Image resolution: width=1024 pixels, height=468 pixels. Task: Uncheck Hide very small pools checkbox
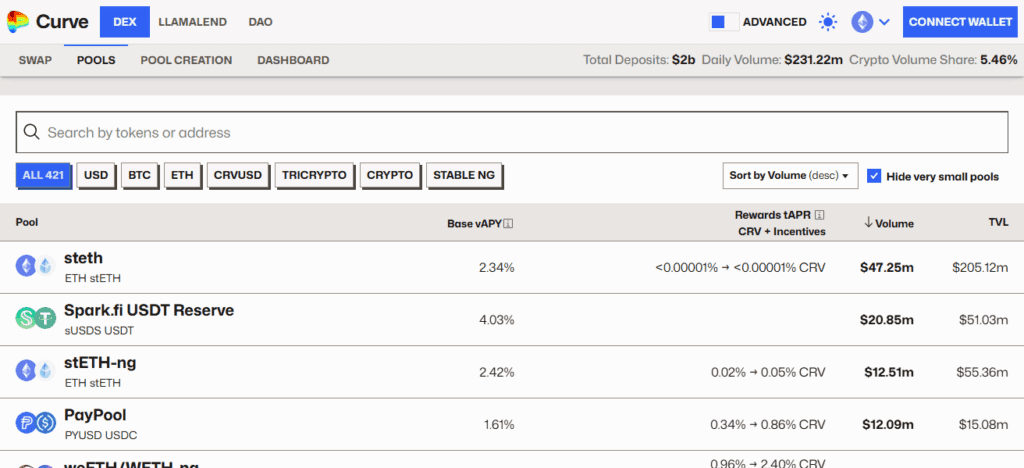click(874, 176)
